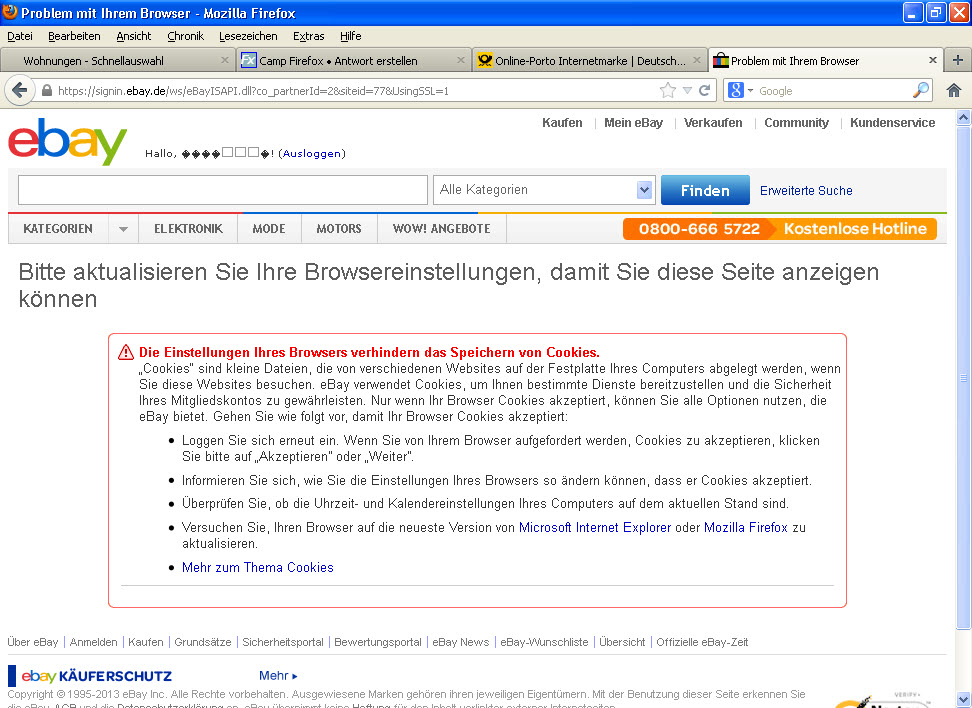Open the eBay News footer link

click(x=461, y=642)
